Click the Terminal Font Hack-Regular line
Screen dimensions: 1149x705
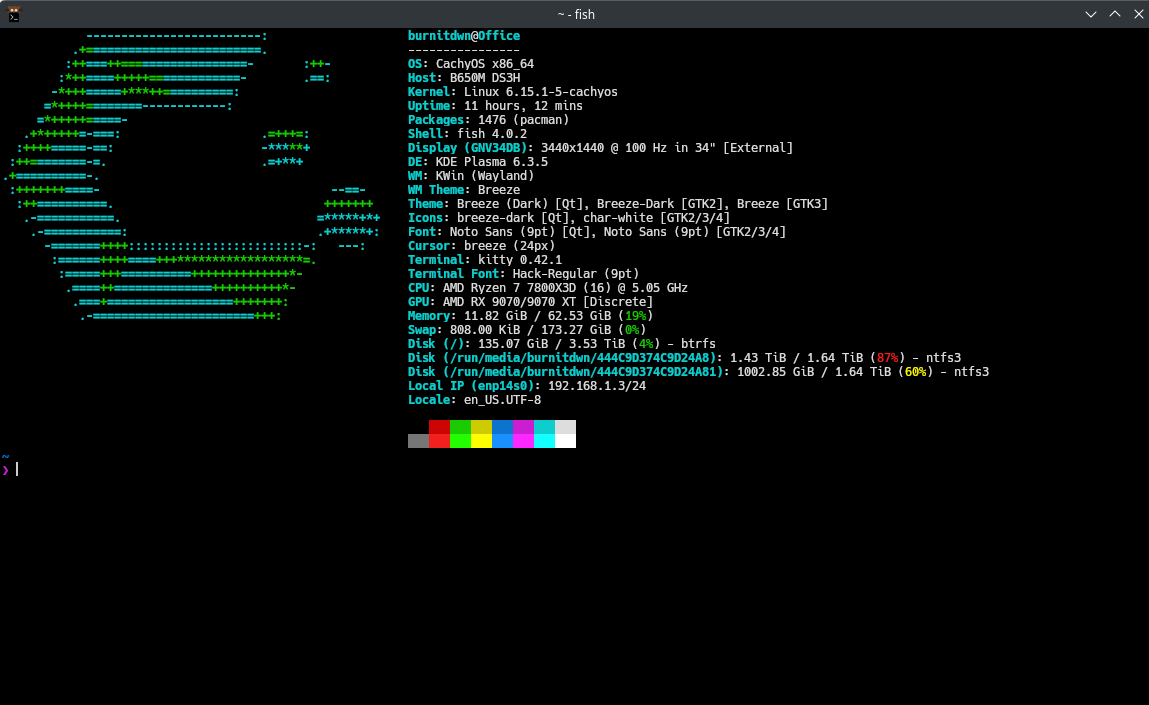[524, 273]
